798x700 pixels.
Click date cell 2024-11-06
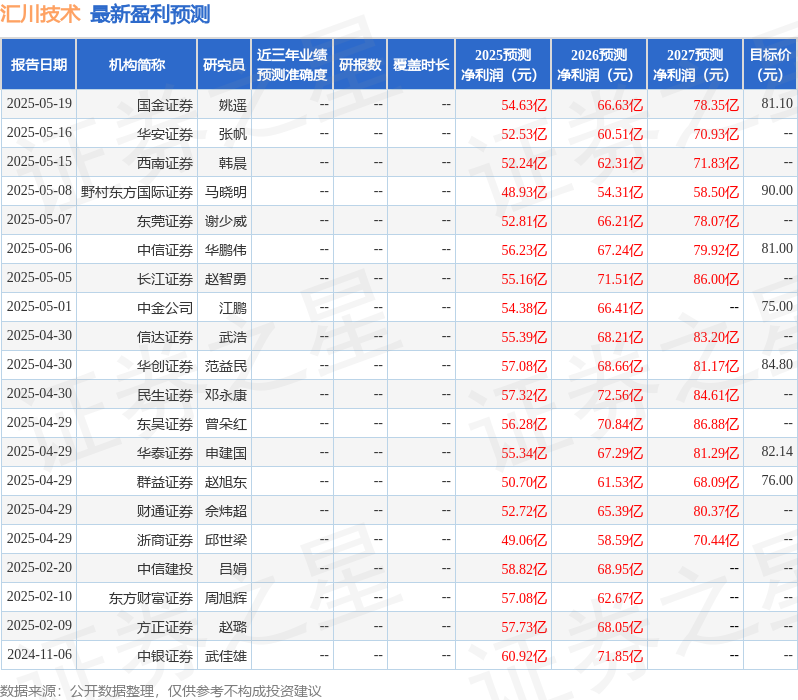pyautogui.click(x=39, y=655)
